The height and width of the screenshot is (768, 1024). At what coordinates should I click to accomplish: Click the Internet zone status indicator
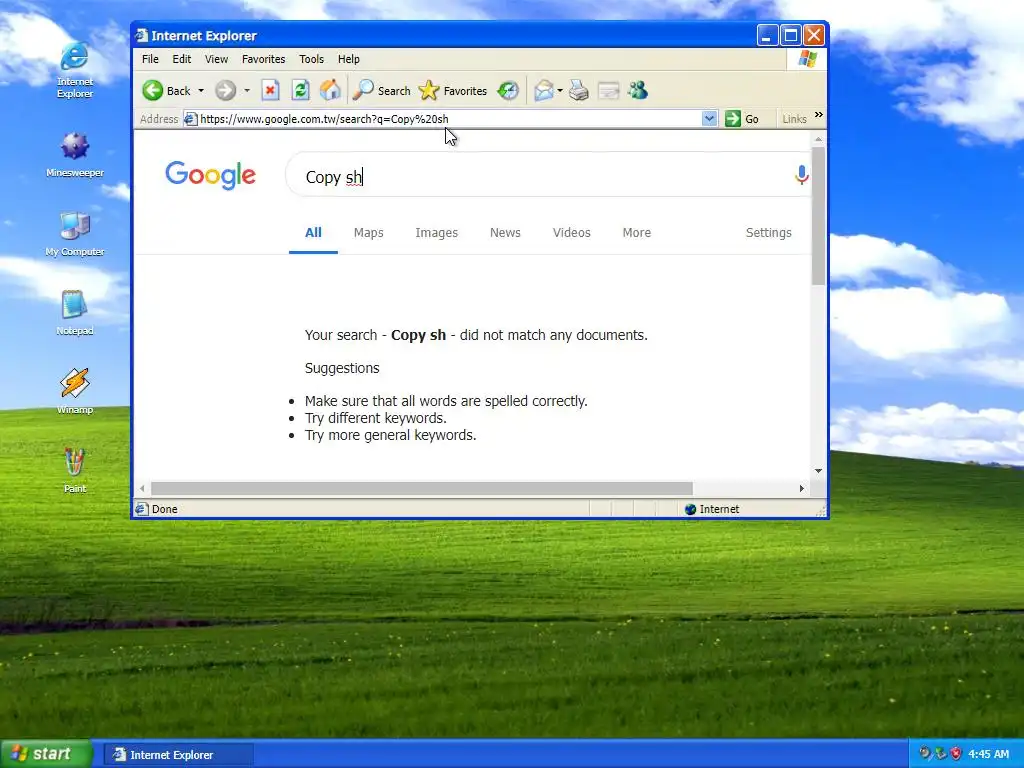pos(712,509)
